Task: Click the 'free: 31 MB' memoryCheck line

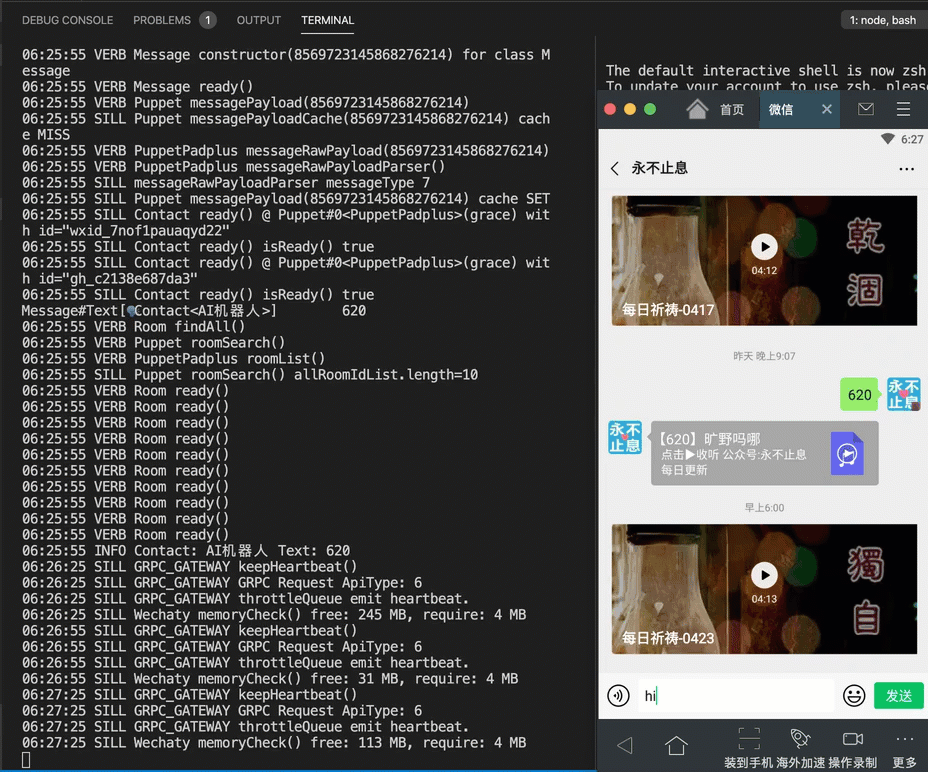Action: pyautogui.click(x=270, y=678)
